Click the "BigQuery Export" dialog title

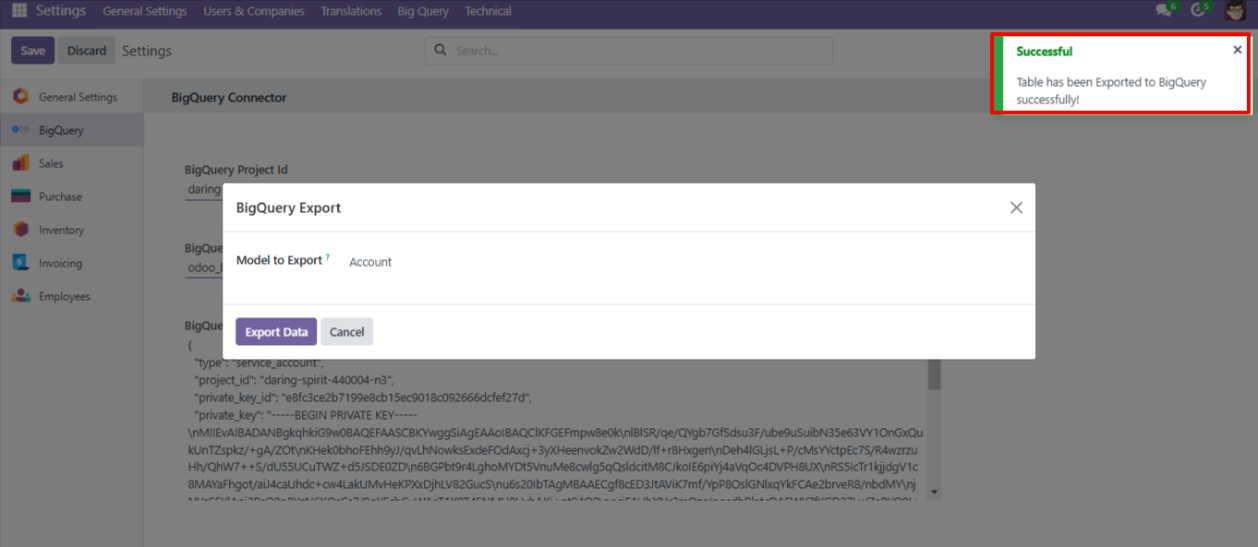pyautogui.click(x=288, y=208)
